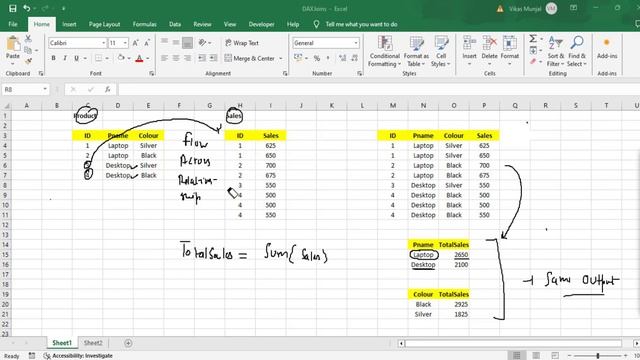This screenshot has width=640, height=360.
Task: Toggle Align Right
Action: coord(187,58)
